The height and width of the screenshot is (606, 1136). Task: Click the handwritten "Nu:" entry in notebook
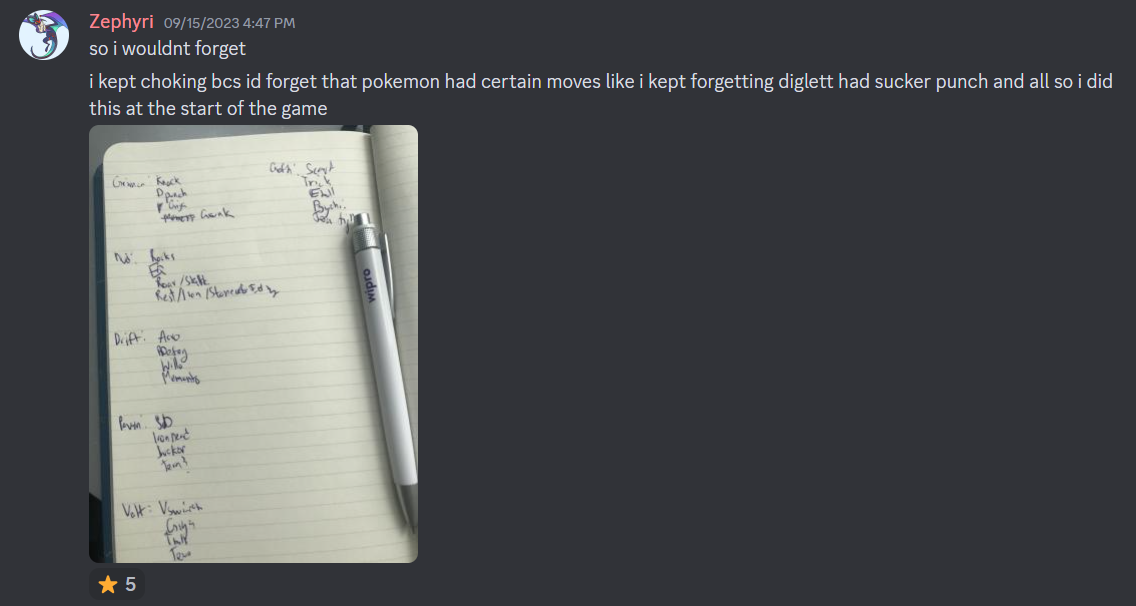coord(123,257)
